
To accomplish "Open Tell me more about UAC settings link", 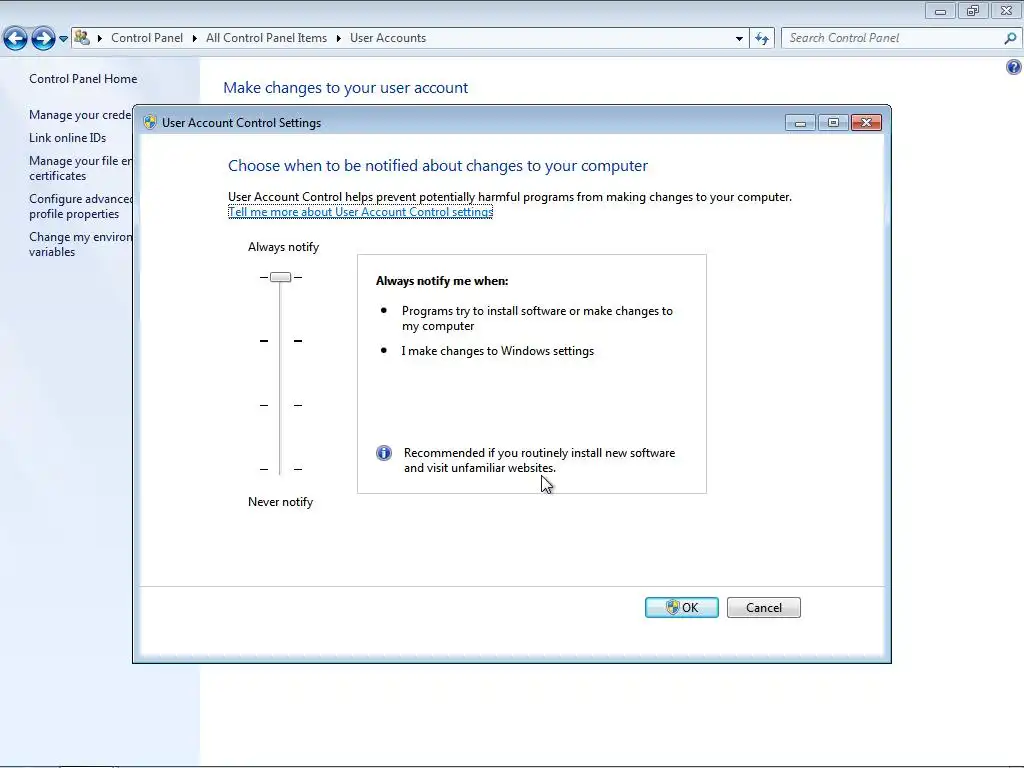I will pyautogui.click(x=360, y=212).
